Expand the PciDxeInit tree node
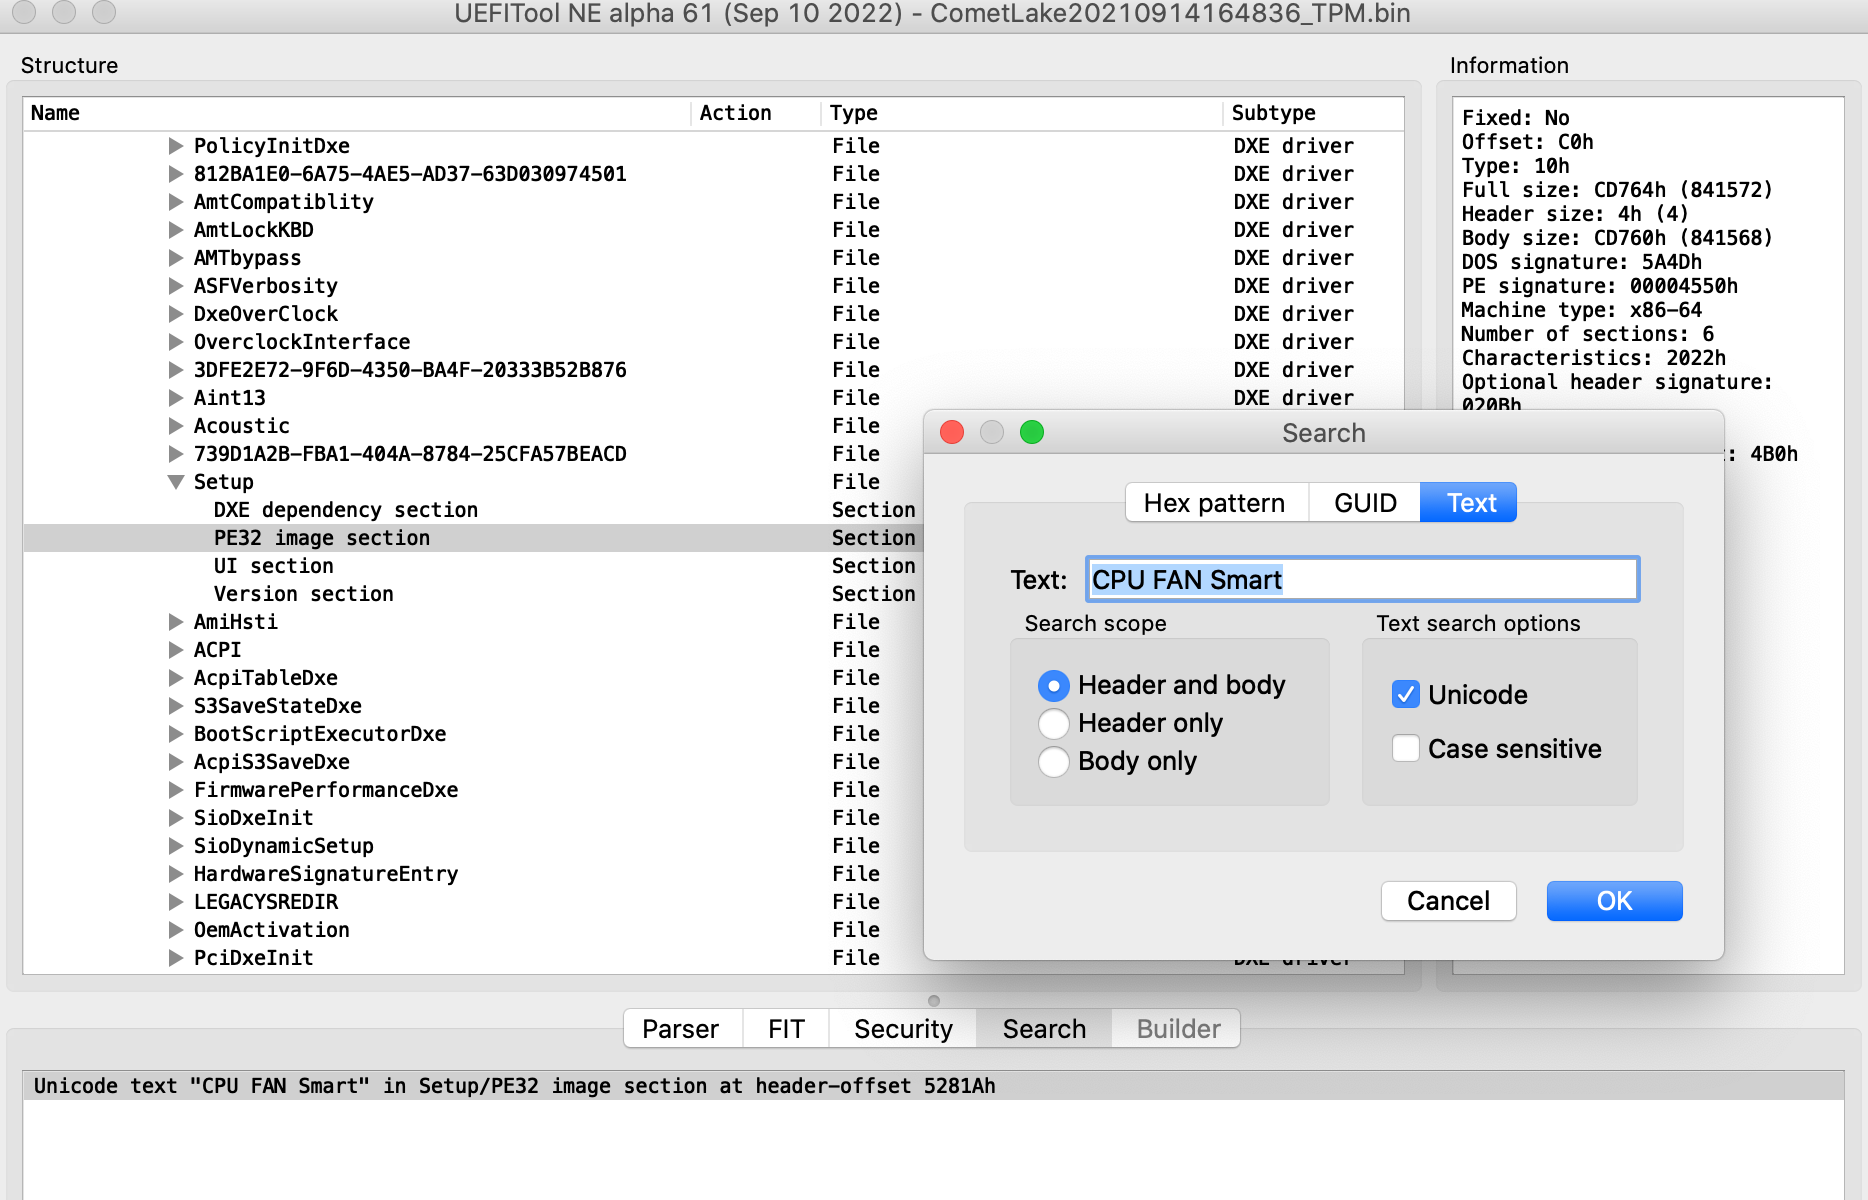This screenshot has height=1200, width=1868. click(x=176, y=958)
